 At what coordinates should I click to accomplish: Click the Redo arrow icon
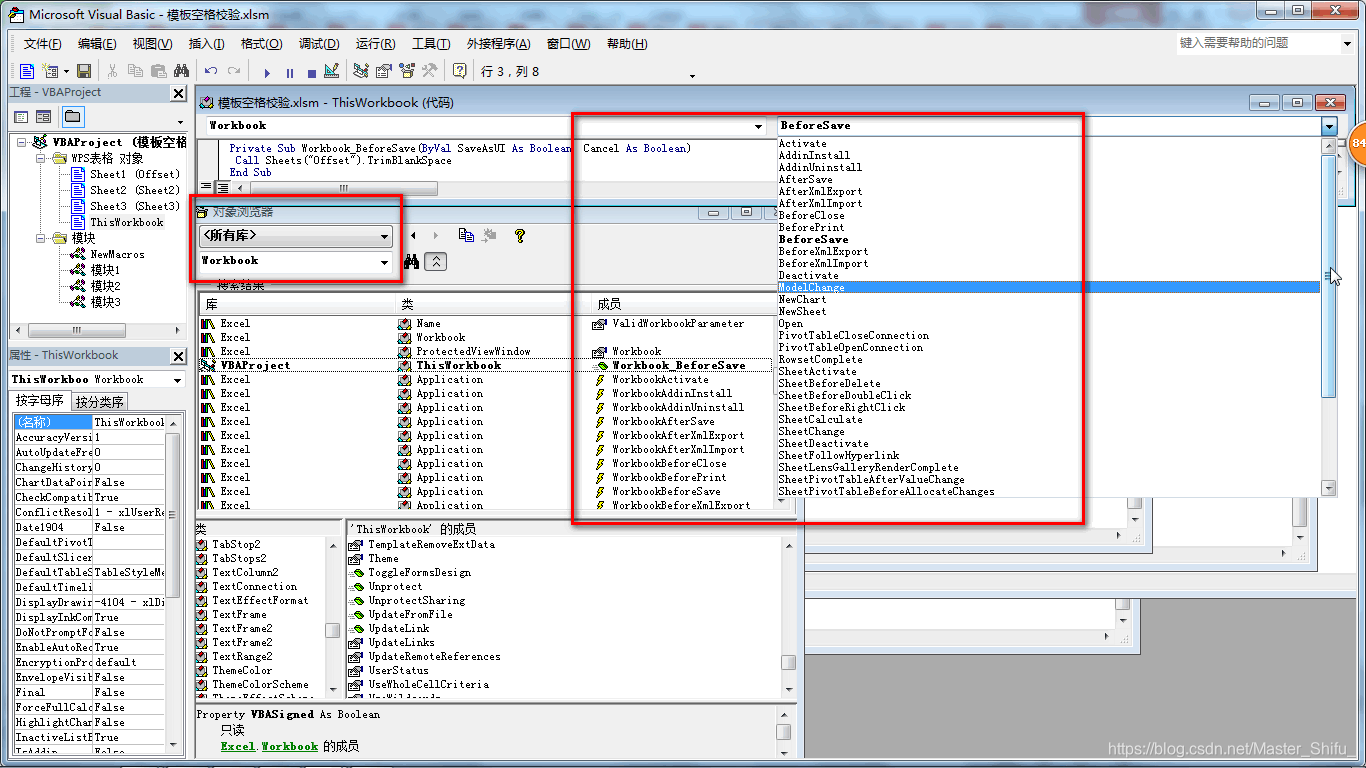[233, 71]
